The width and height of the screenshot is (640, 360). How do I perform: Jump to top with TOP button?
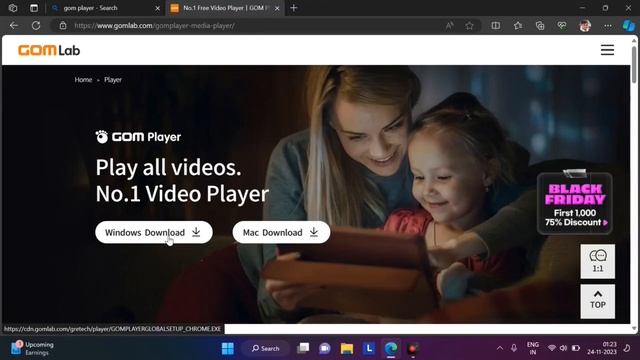pyautogui.click(x=598, y=301)
